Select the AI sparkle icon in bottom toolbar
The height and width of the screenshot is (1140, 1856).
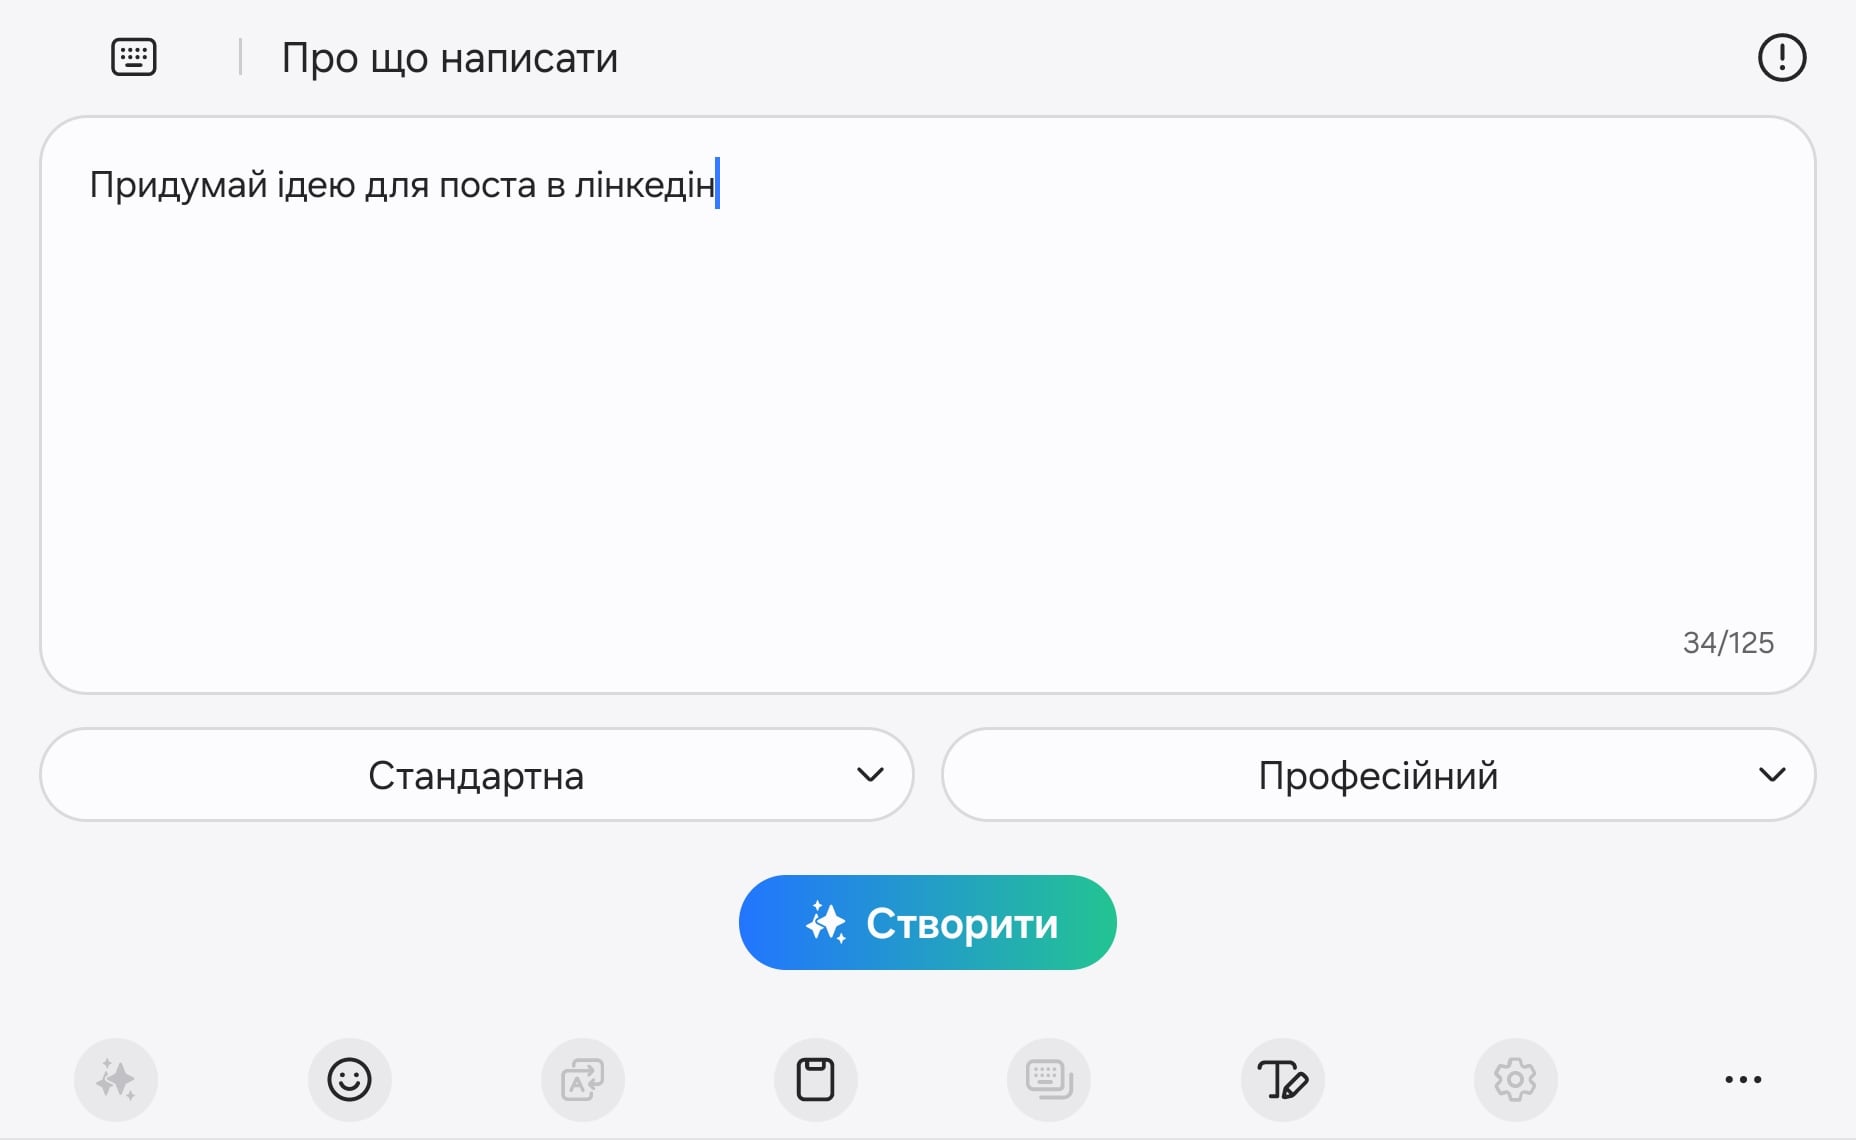(116, 1080)
